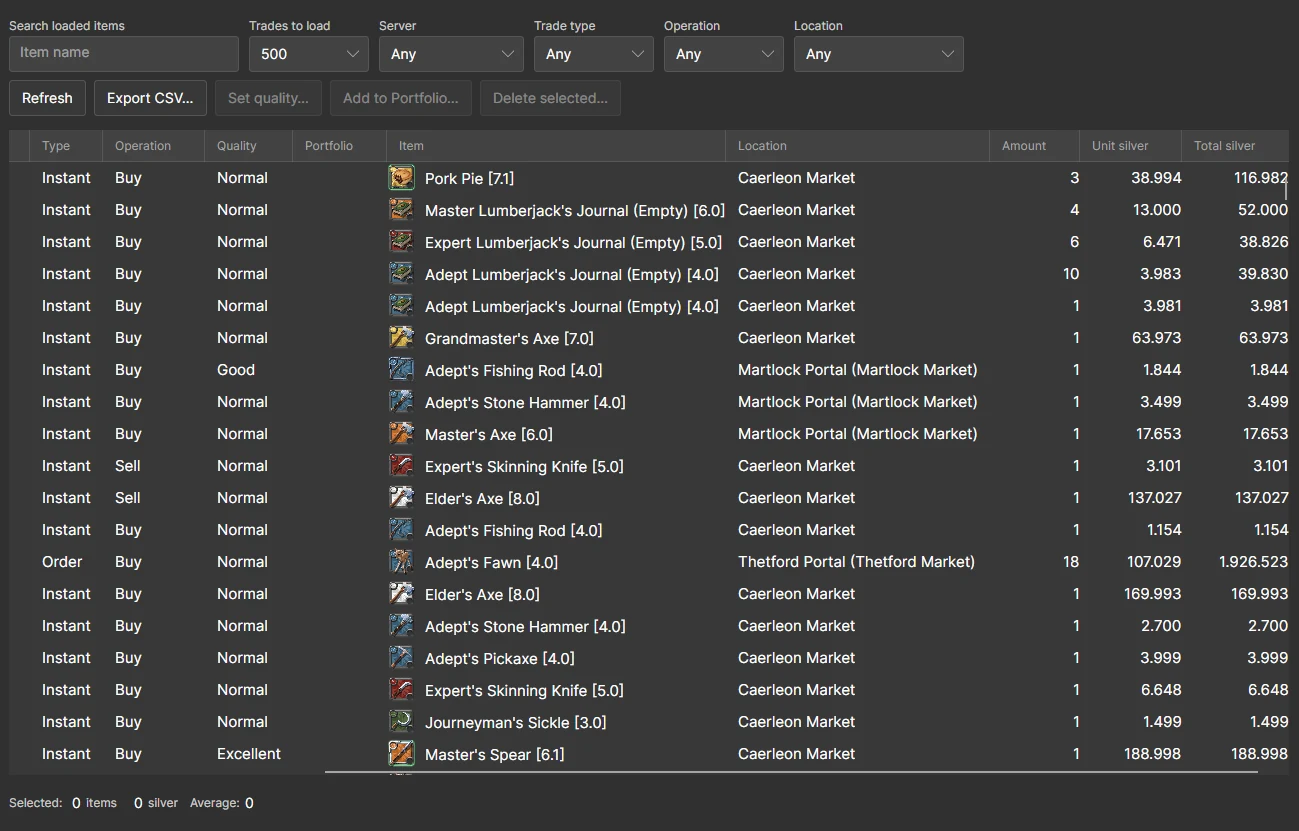
Task: Click Adept Lumberjack's Journal icon with amount 10
Action: [401, 274]
